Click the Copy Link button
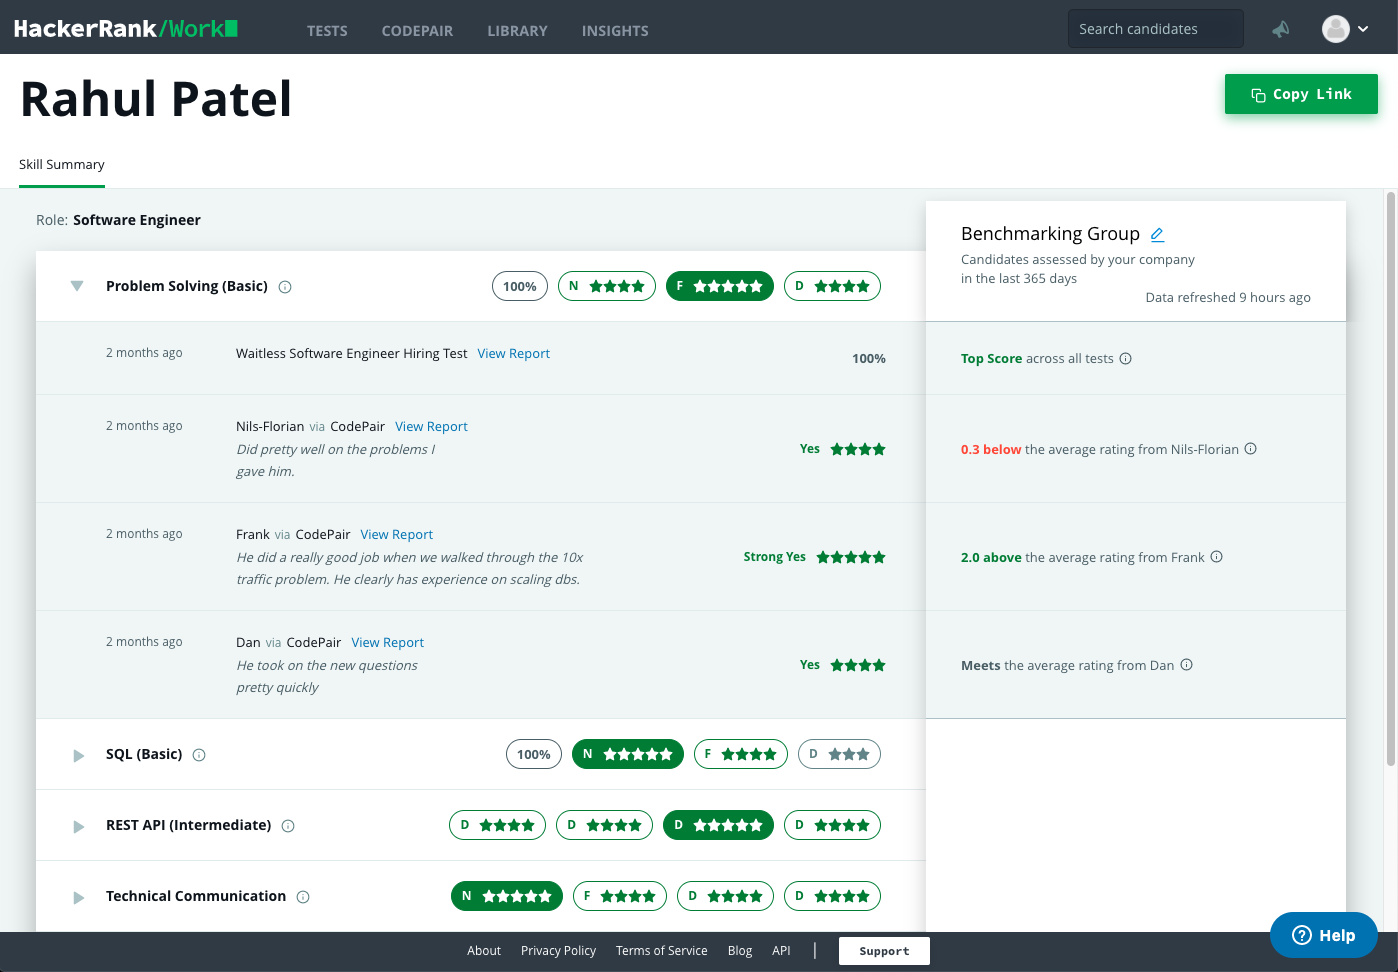The height and width of the screenshot is (972, 1398). tap(1301, 94)
